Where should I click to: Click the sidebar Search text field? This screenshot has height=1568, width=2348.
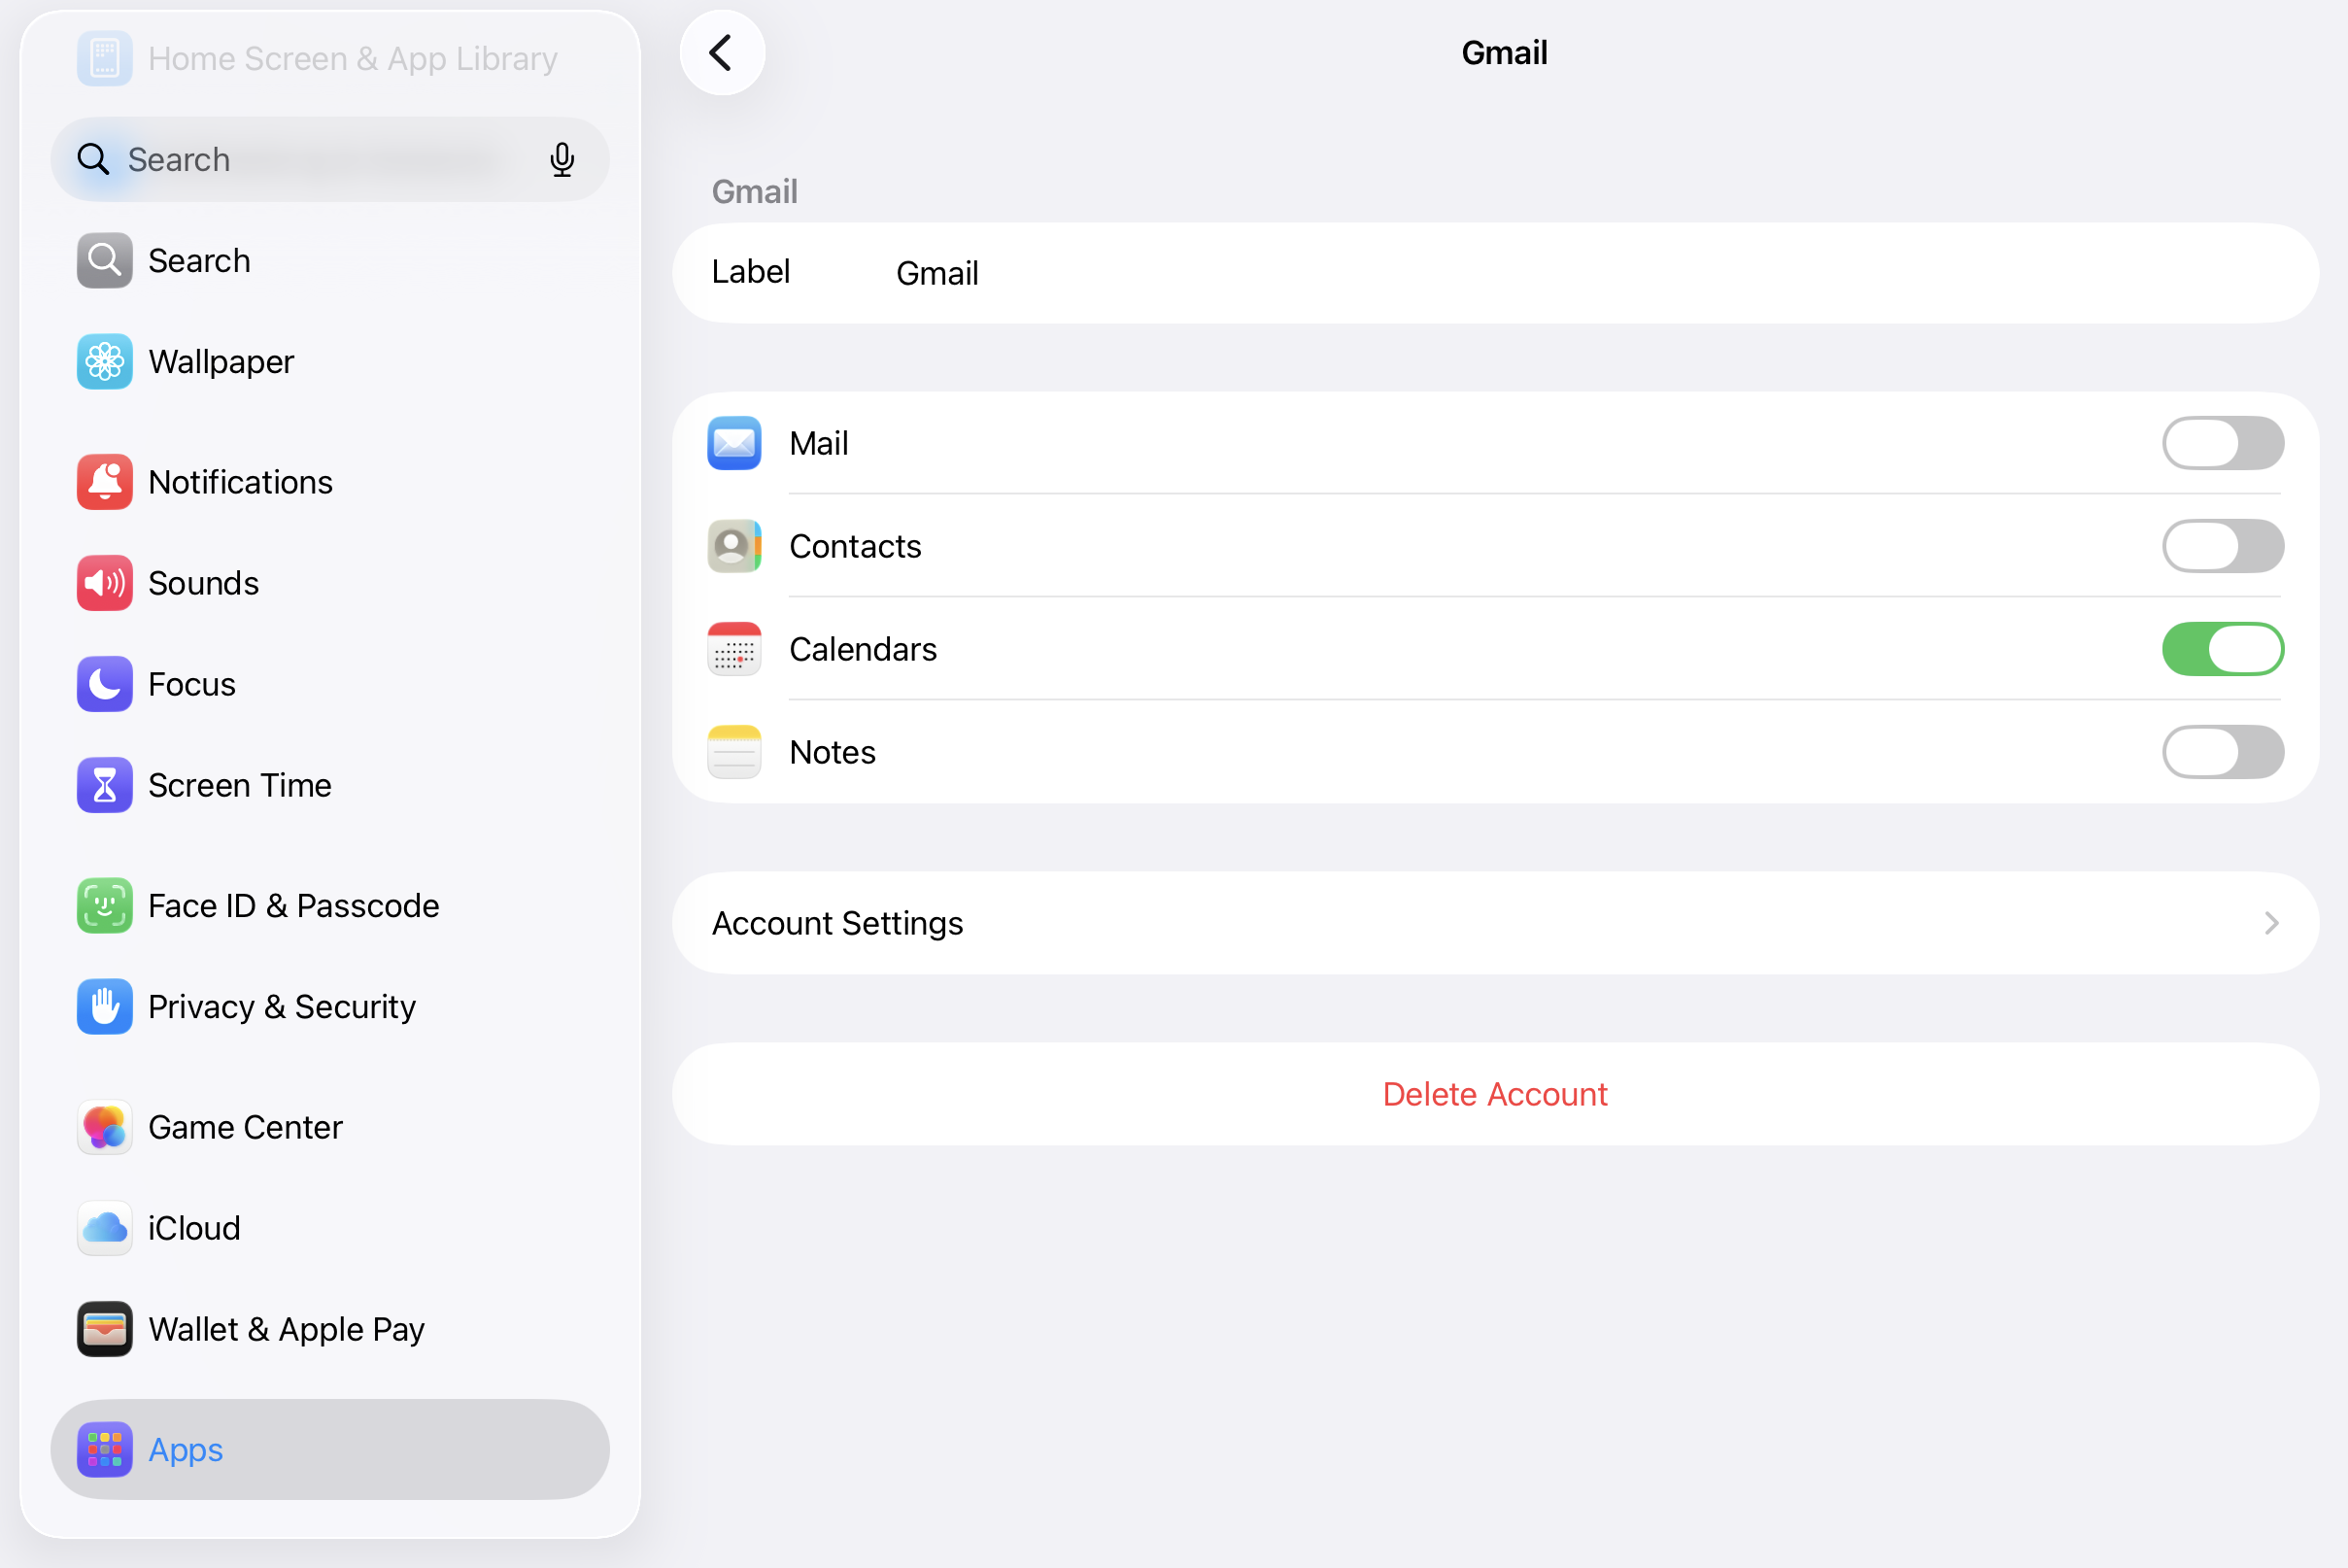pyautogui.click(x=330, y=160)
